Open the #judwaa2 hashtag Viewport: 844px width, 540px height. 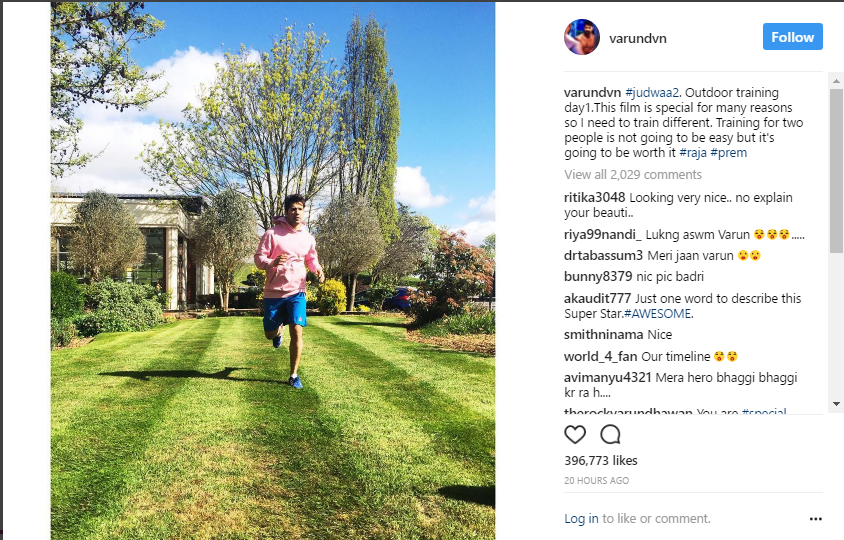tap(652, 93)
